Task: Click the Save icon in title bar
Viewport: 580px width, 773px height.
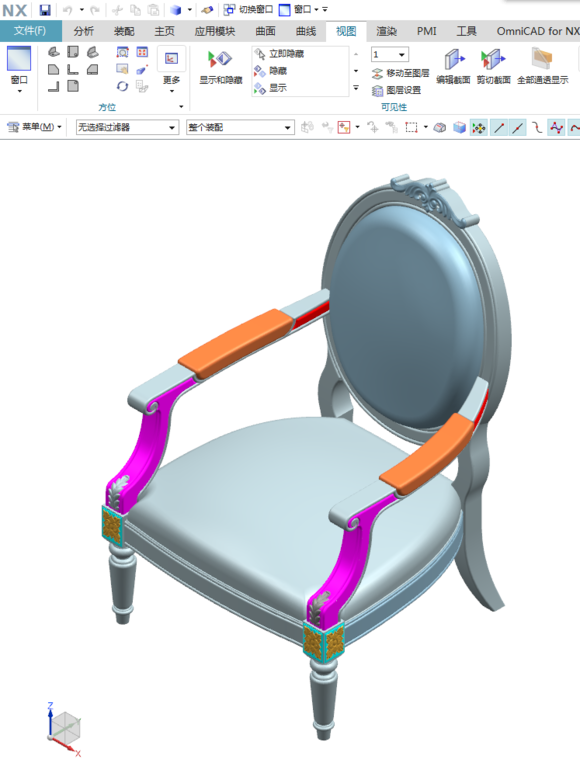Action: pos(45,9)
